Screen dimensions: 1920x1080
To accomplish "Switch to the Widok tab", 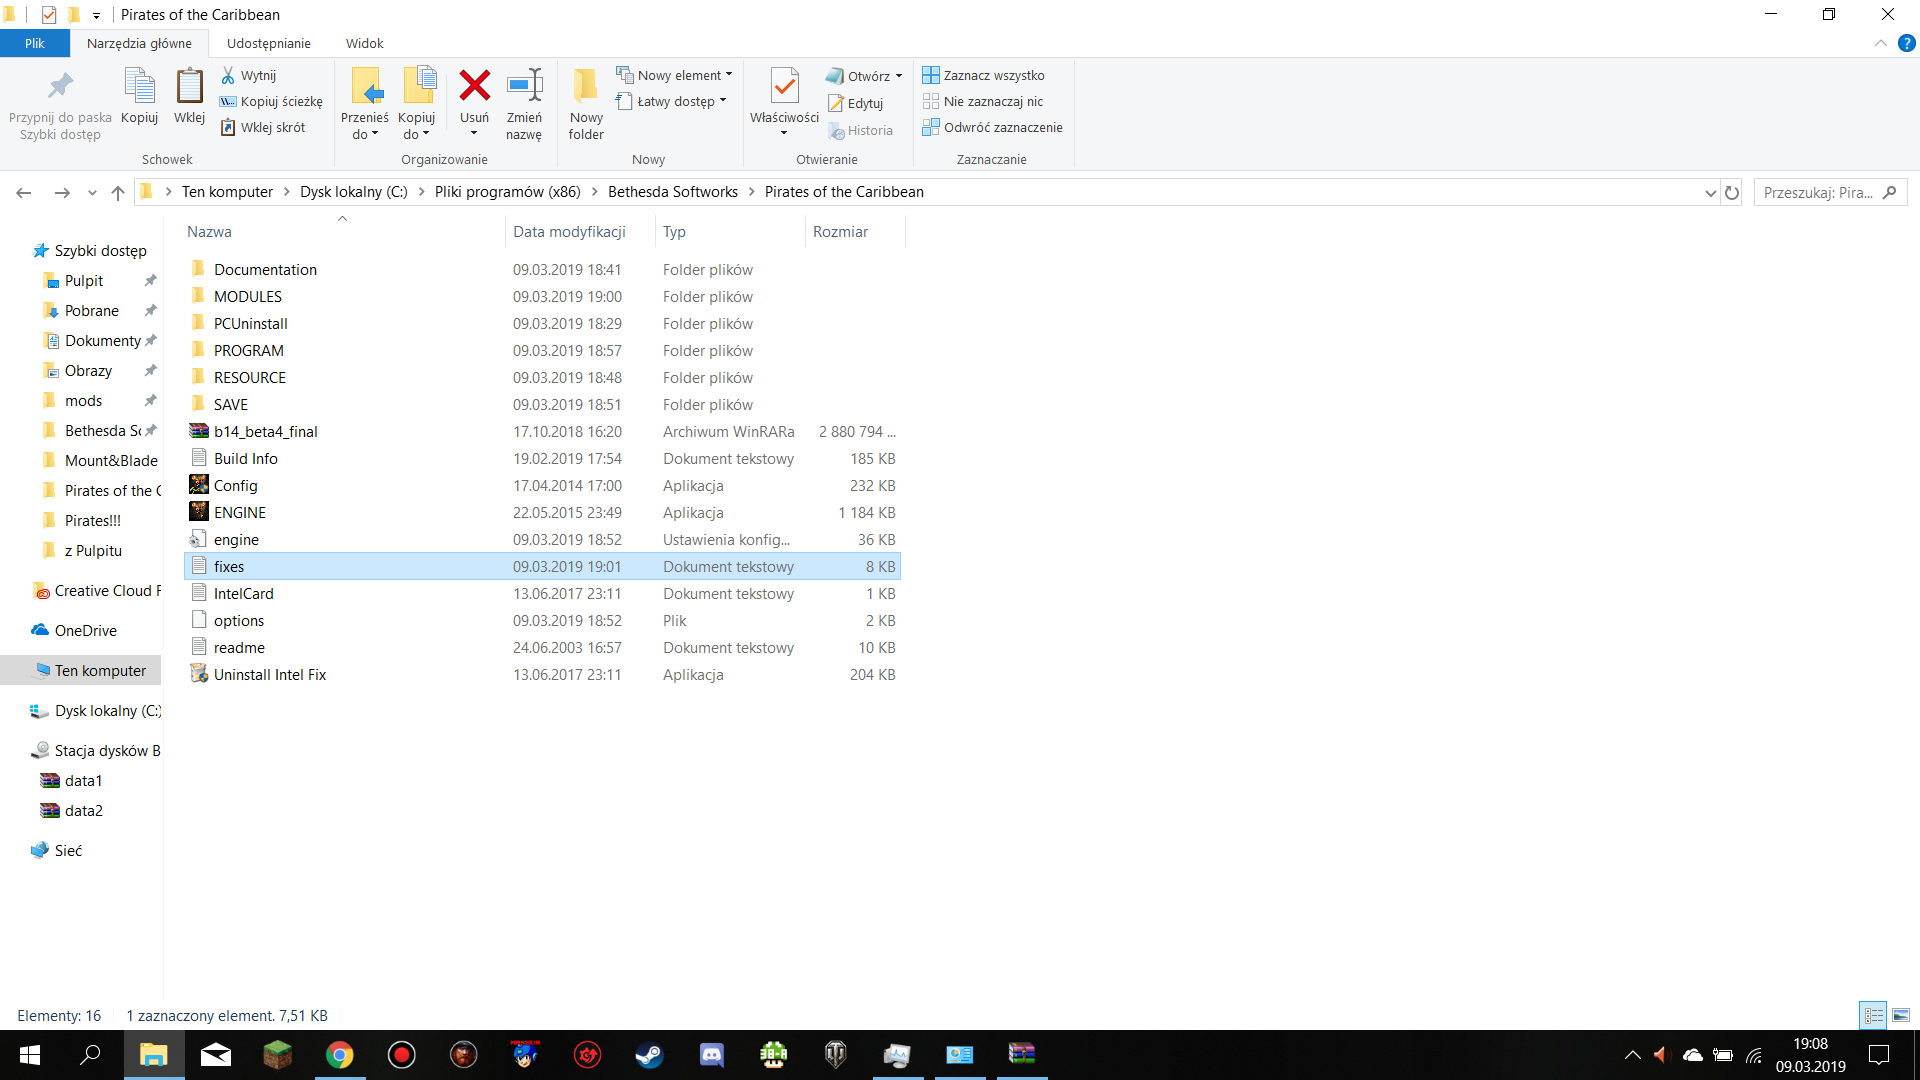I will pos(364,43).
